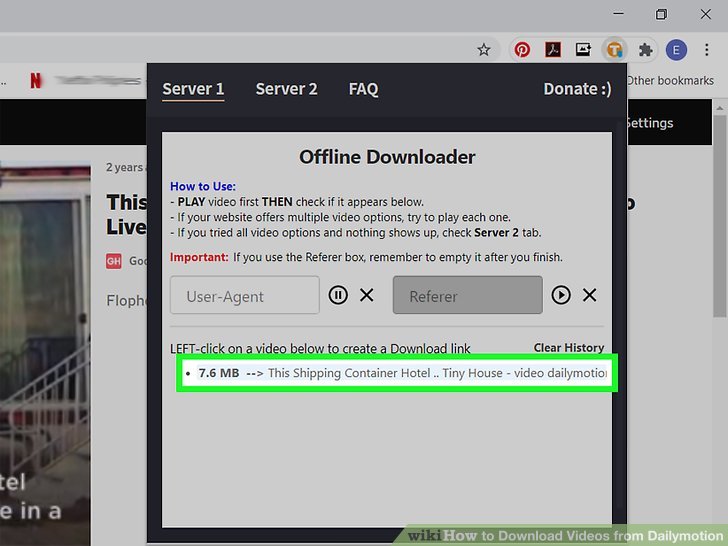The image size is (728, 546).
Task: Click Clear History
Action: coord(569,348)
